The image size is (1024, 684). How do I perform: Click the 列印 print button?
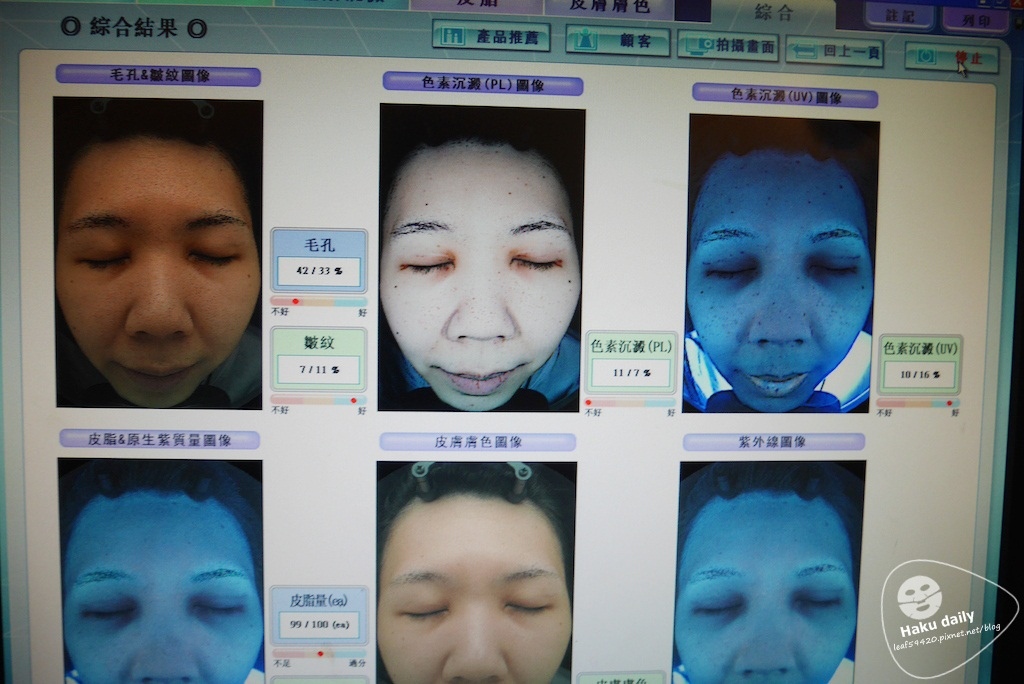[x=976, y=20]
